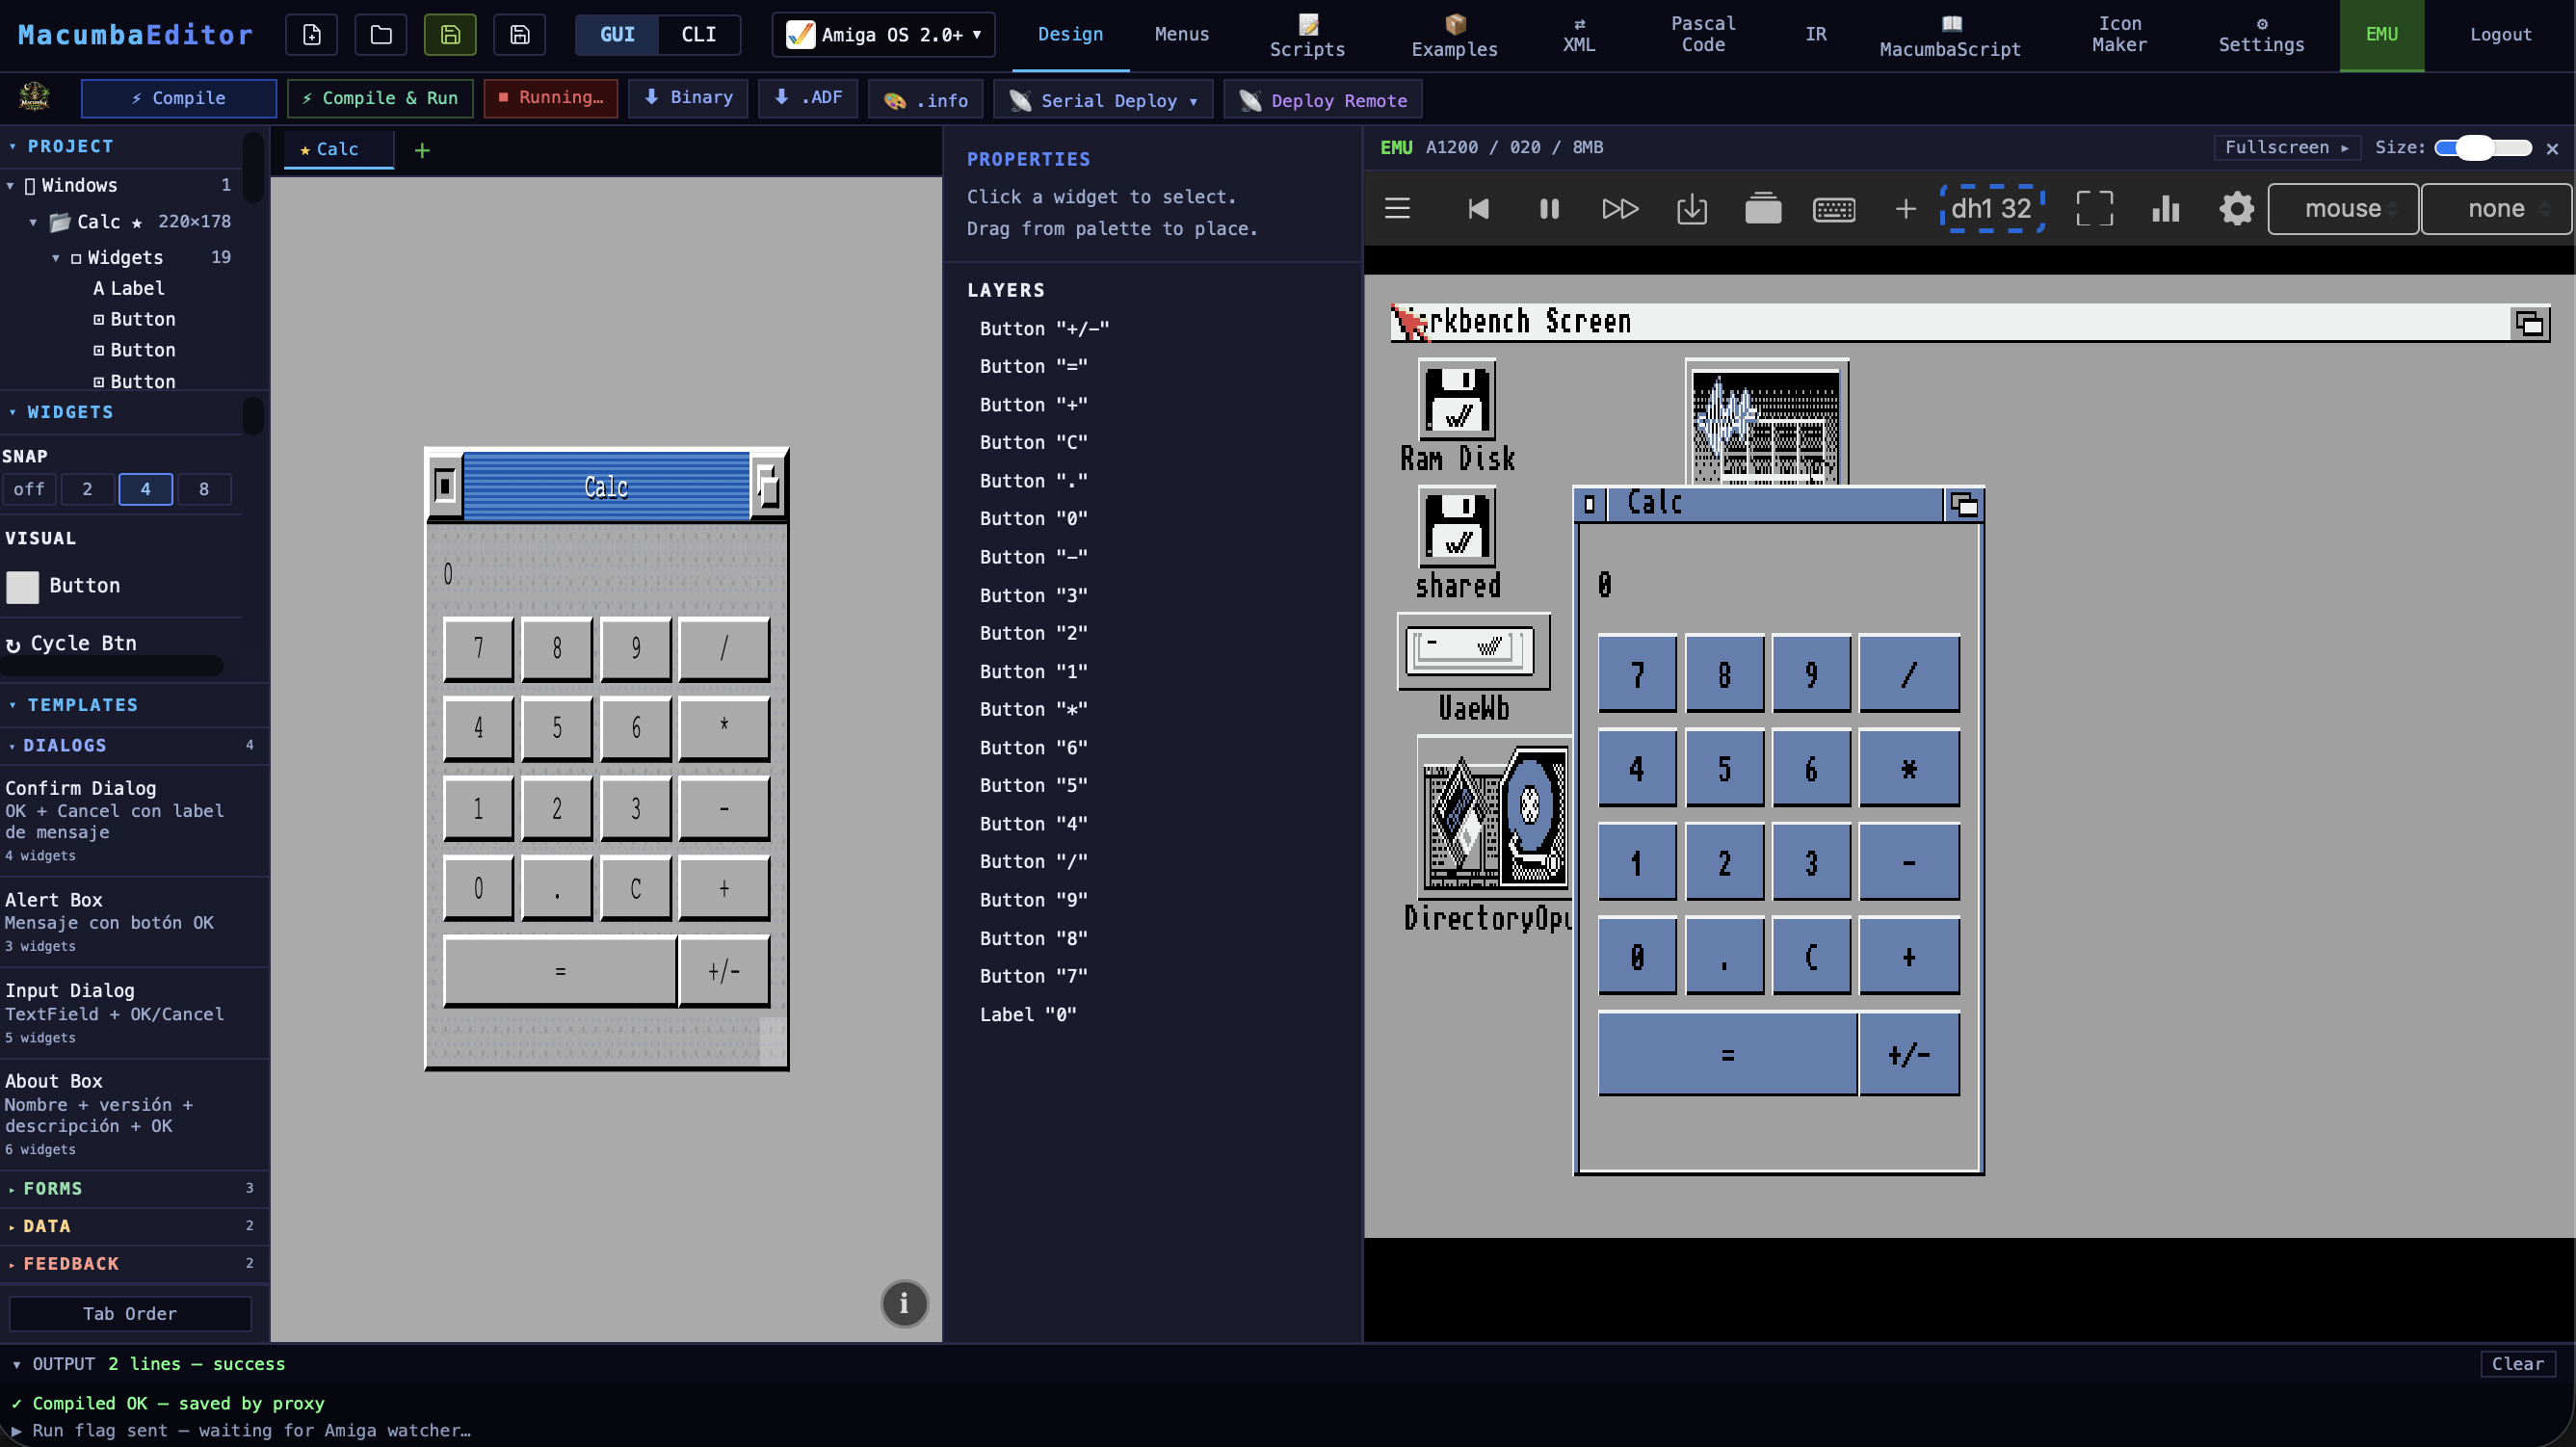Set snap to 4
The height and width of the screenshot is (1447, 2576).
145,489
